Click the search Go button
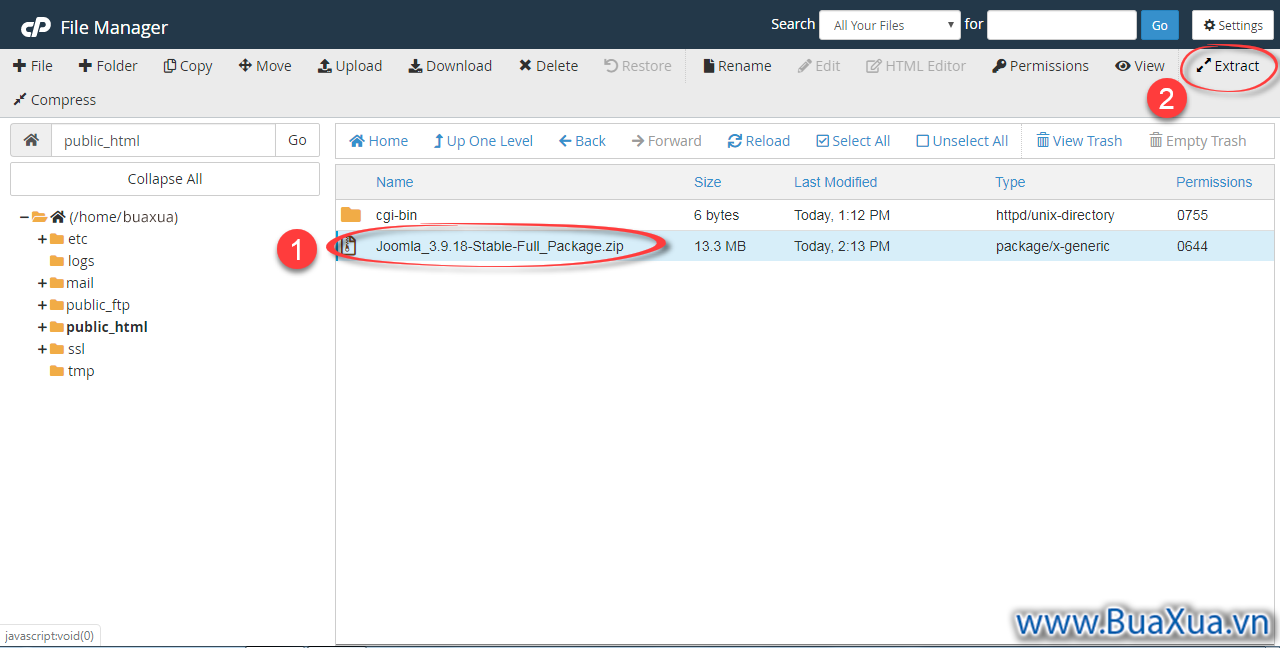 click(x=1159, y=25)
